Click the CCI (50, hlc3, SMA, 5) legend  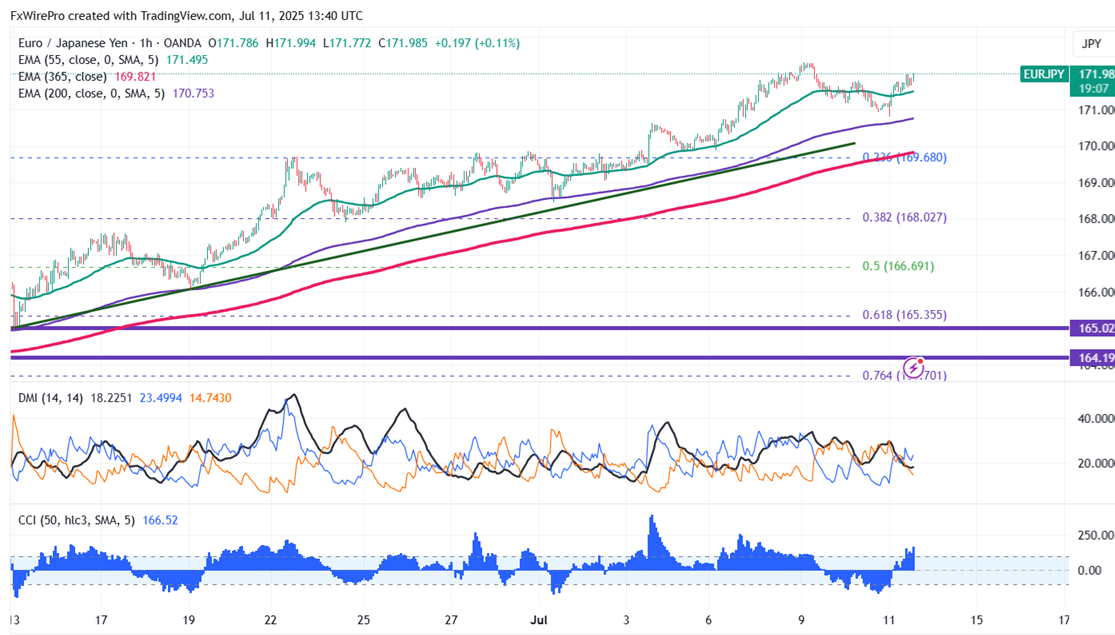tap(76, 521)
